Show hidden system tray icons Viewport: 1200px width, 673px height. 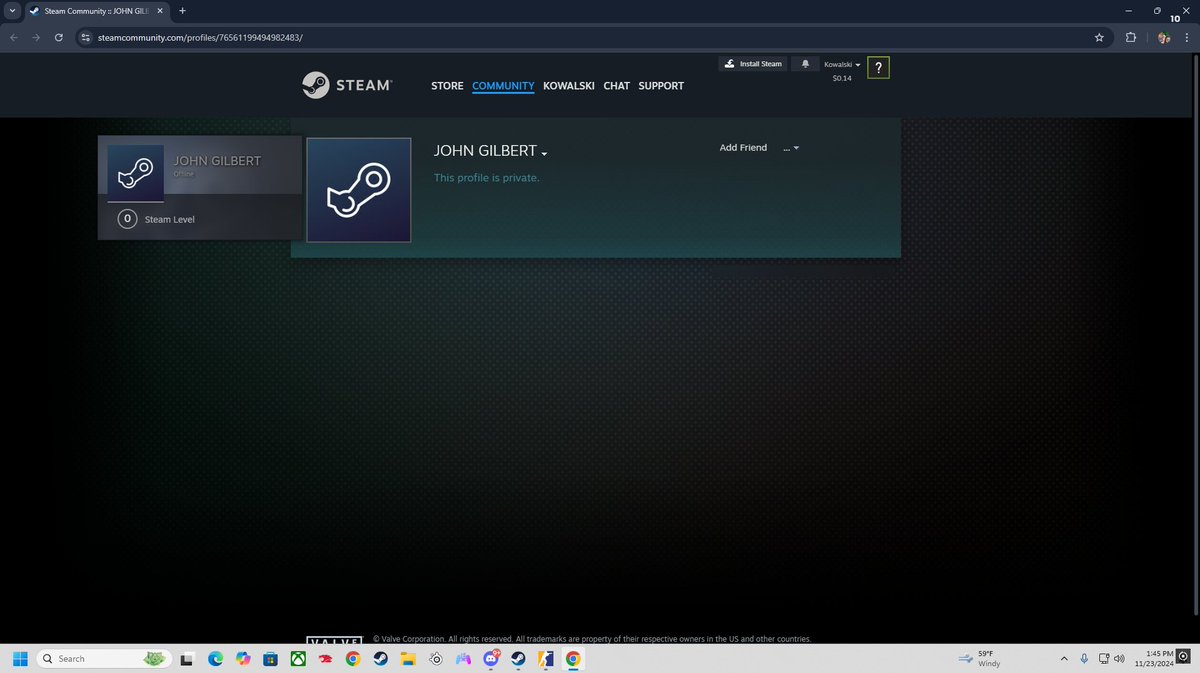pos(1066,659)
